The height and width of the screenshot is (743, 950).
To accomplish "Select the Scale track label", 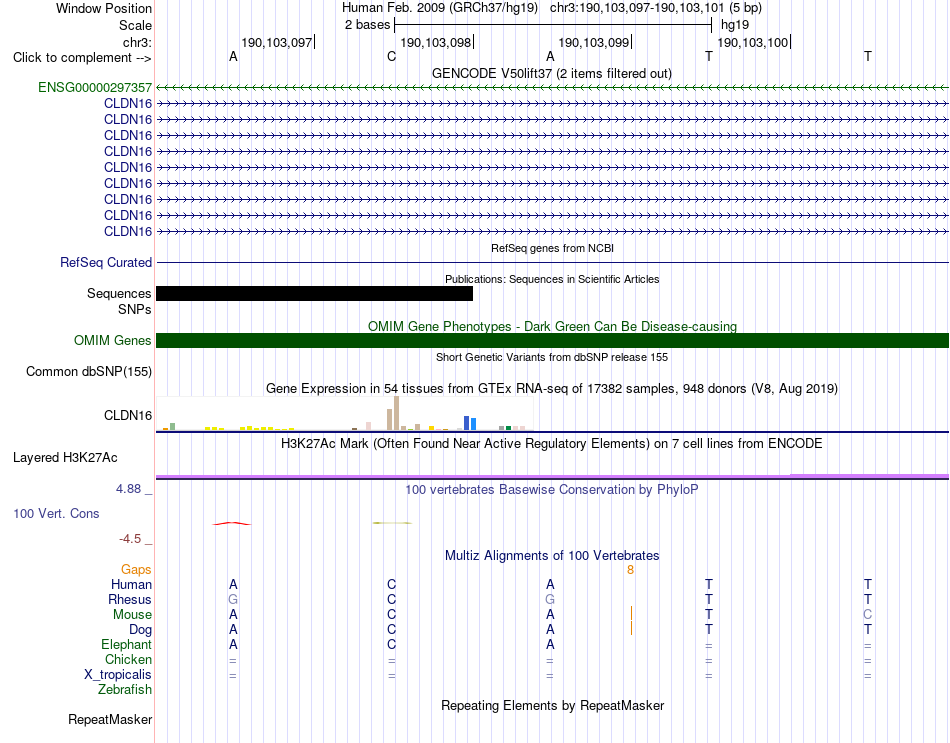I will tap(135, 25).
